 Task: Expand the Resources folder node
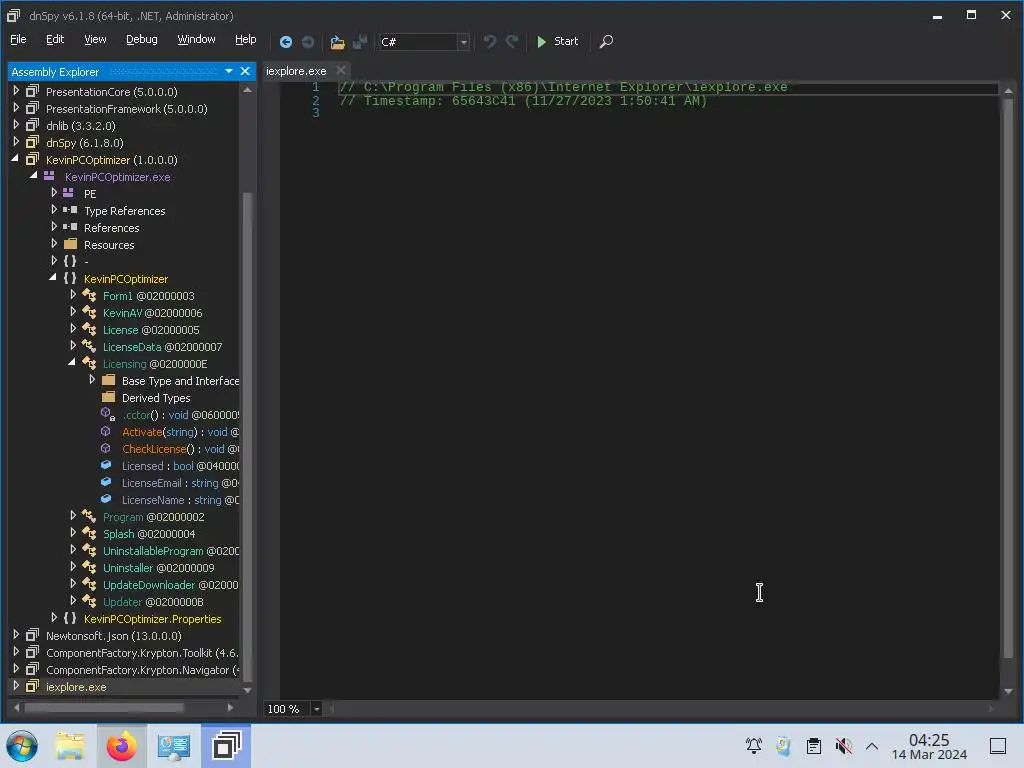coord(54,244)
